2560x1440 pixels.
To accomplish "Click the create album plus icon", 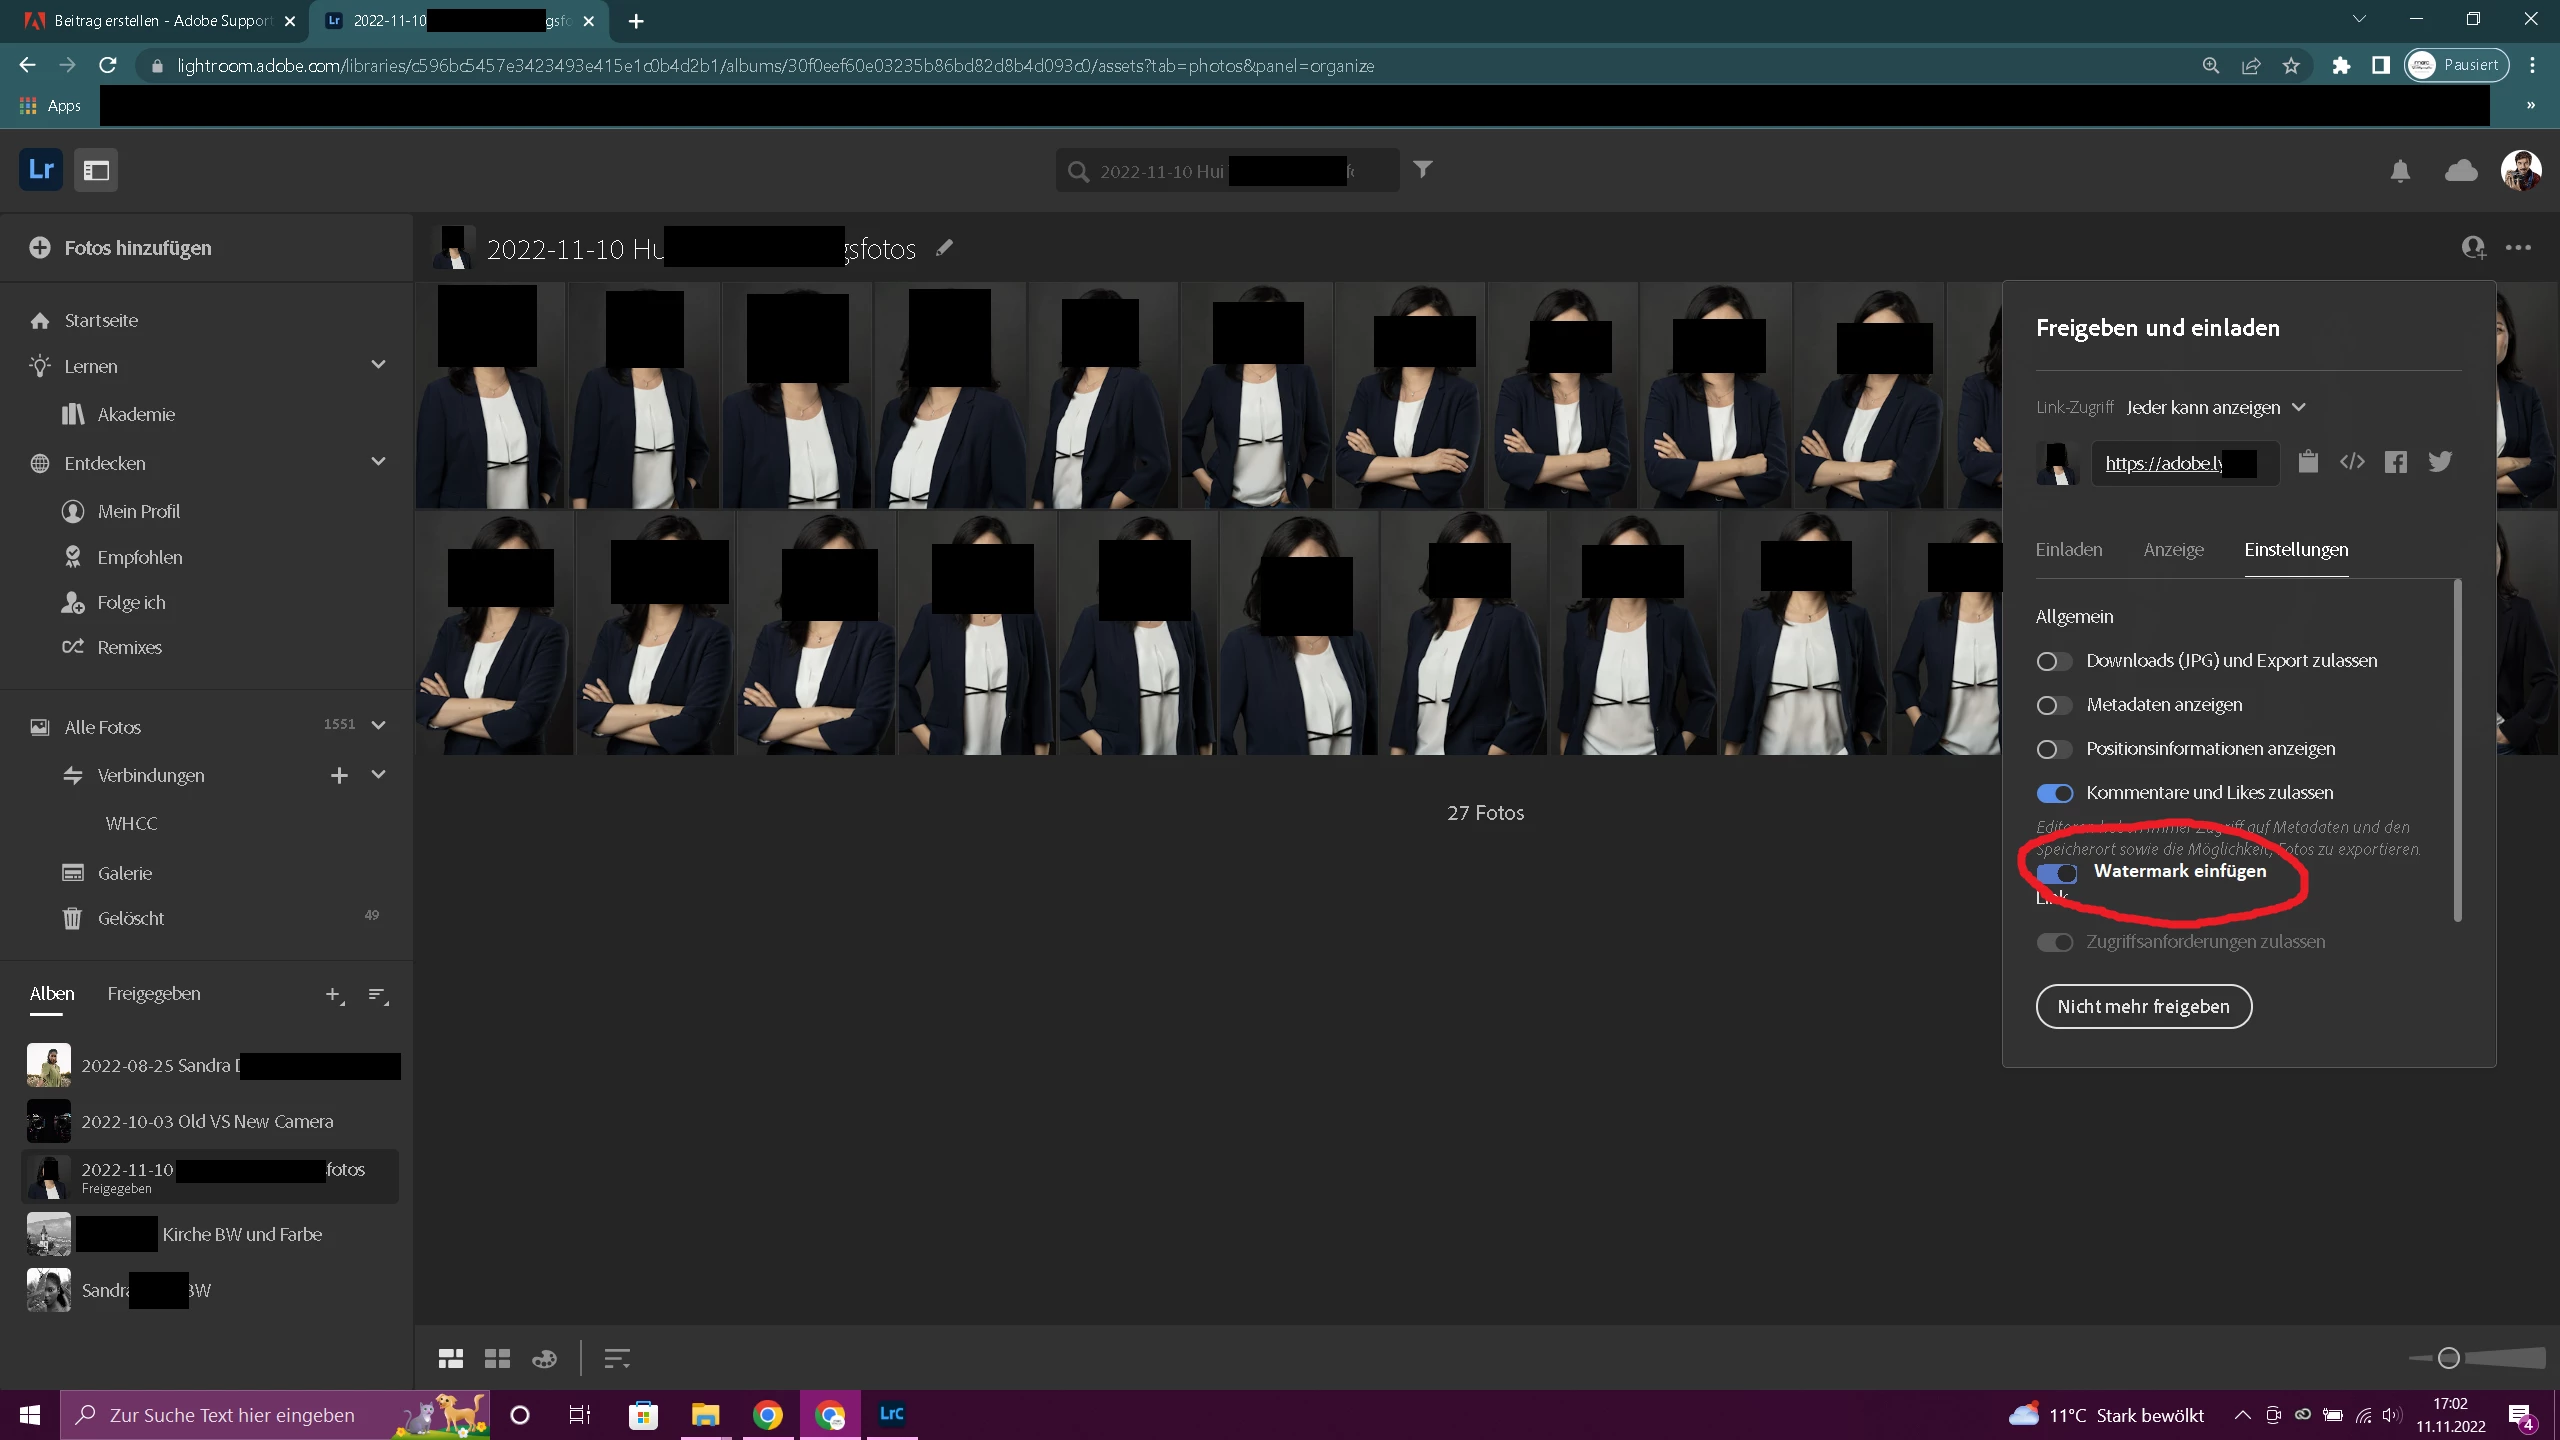I will pyautogui.click(x=334, y=994).
